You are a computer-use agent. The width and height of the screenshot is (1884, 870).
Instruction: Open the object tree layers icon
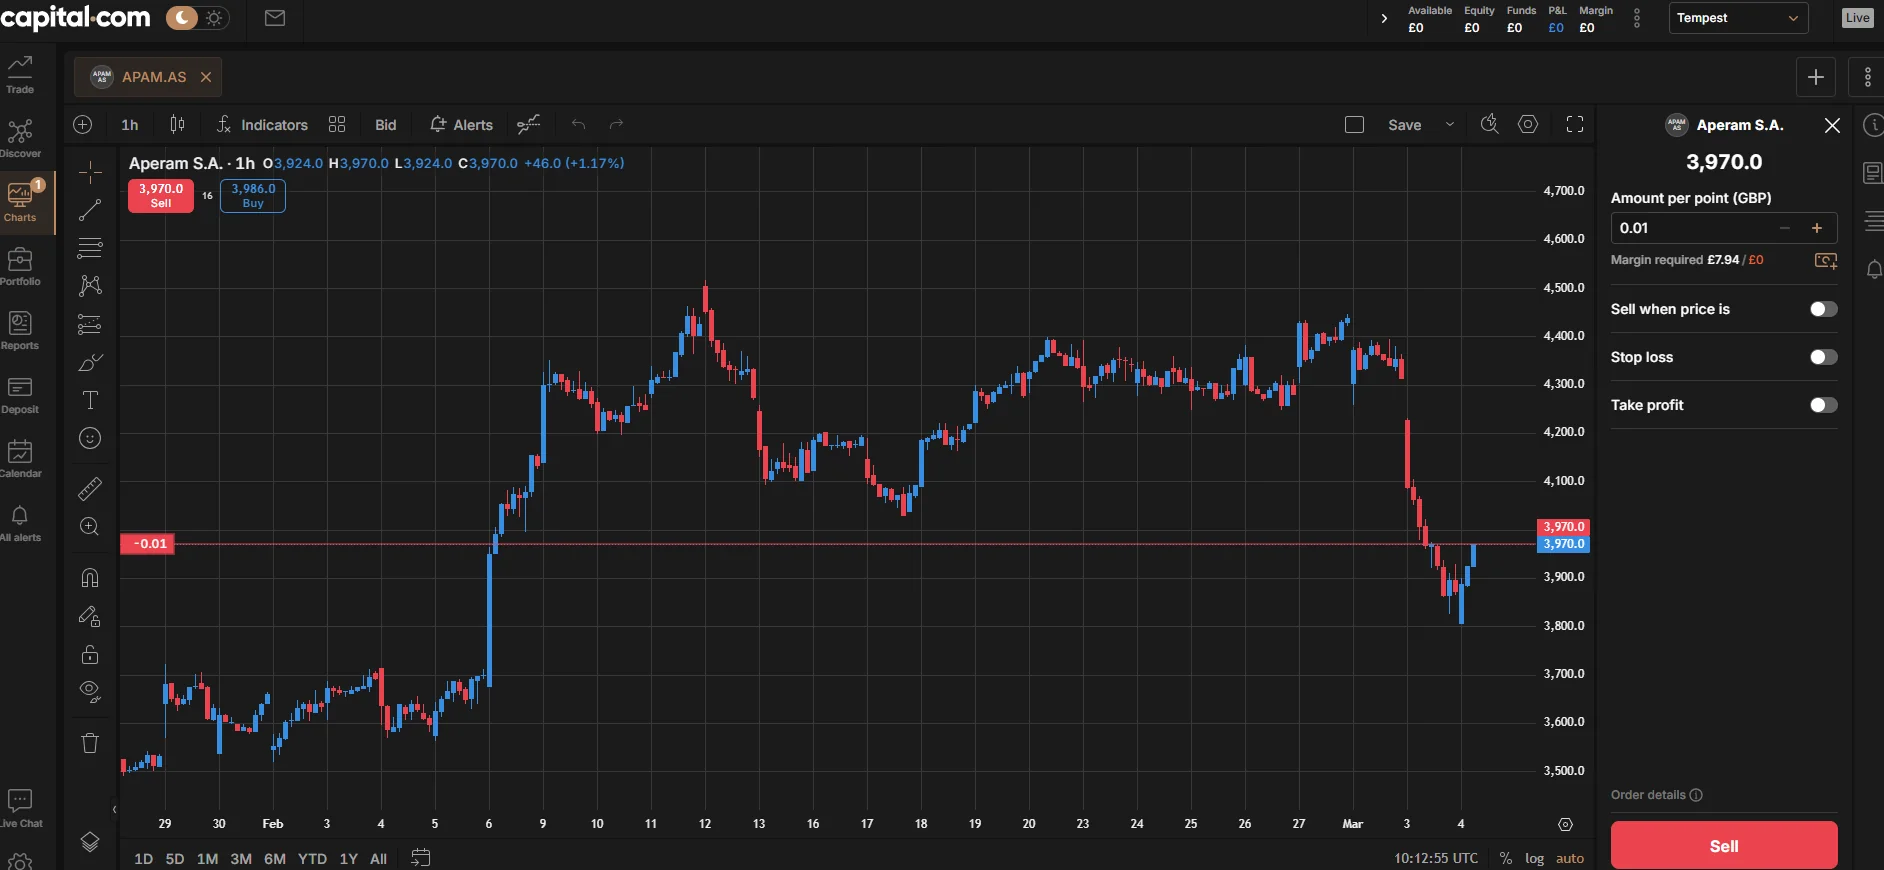point(90,842)
